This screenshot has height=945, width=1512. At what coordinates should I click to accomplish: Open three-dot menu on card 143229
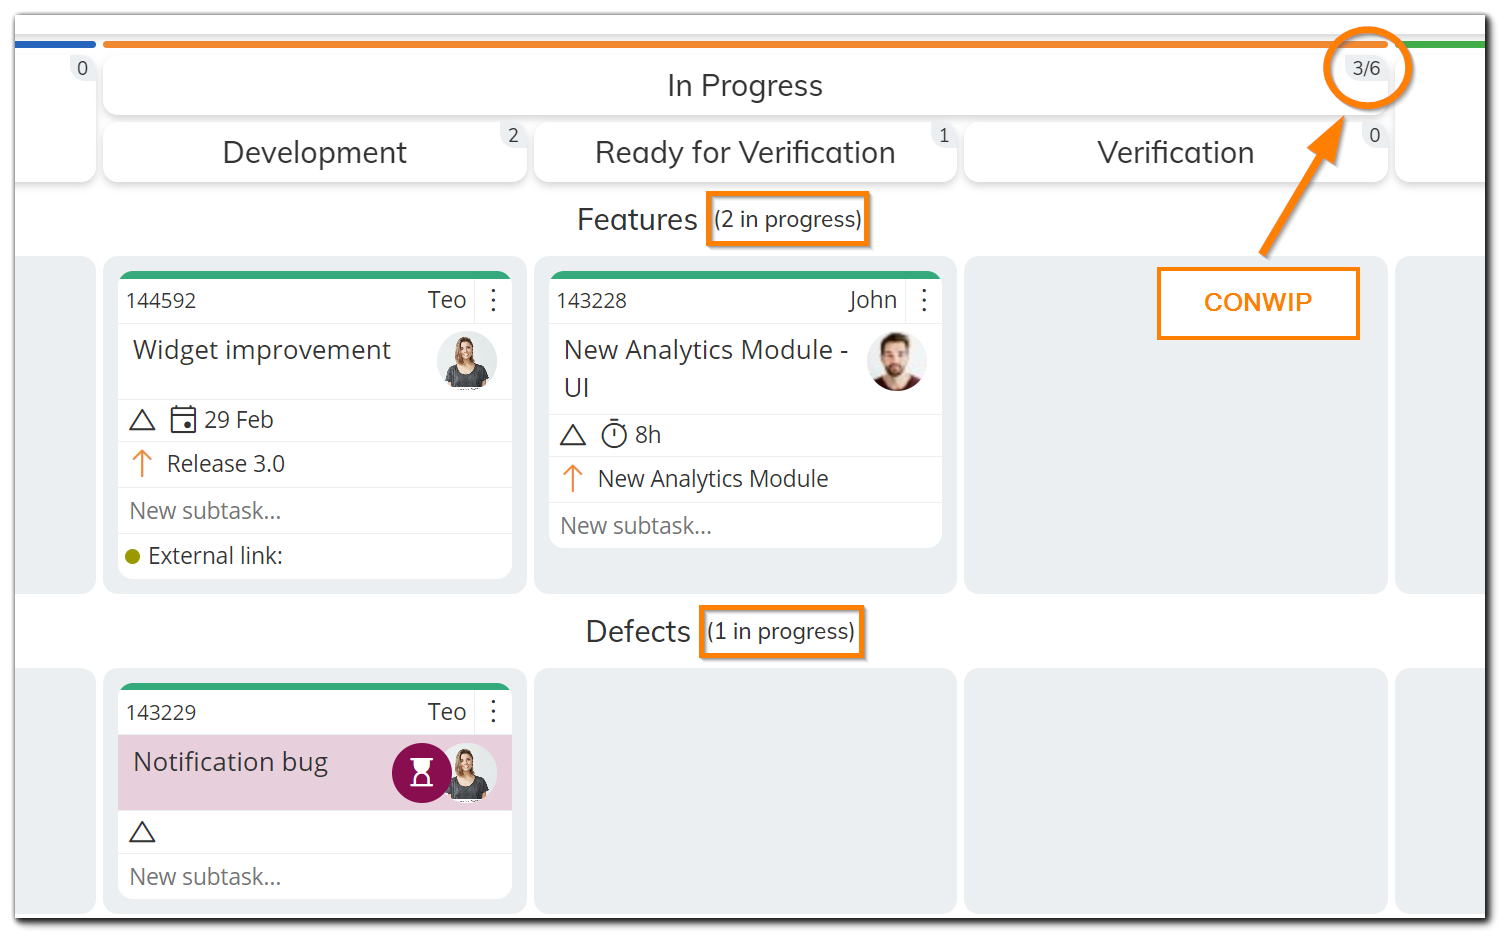pyautogui.click(x=493, y=712)
